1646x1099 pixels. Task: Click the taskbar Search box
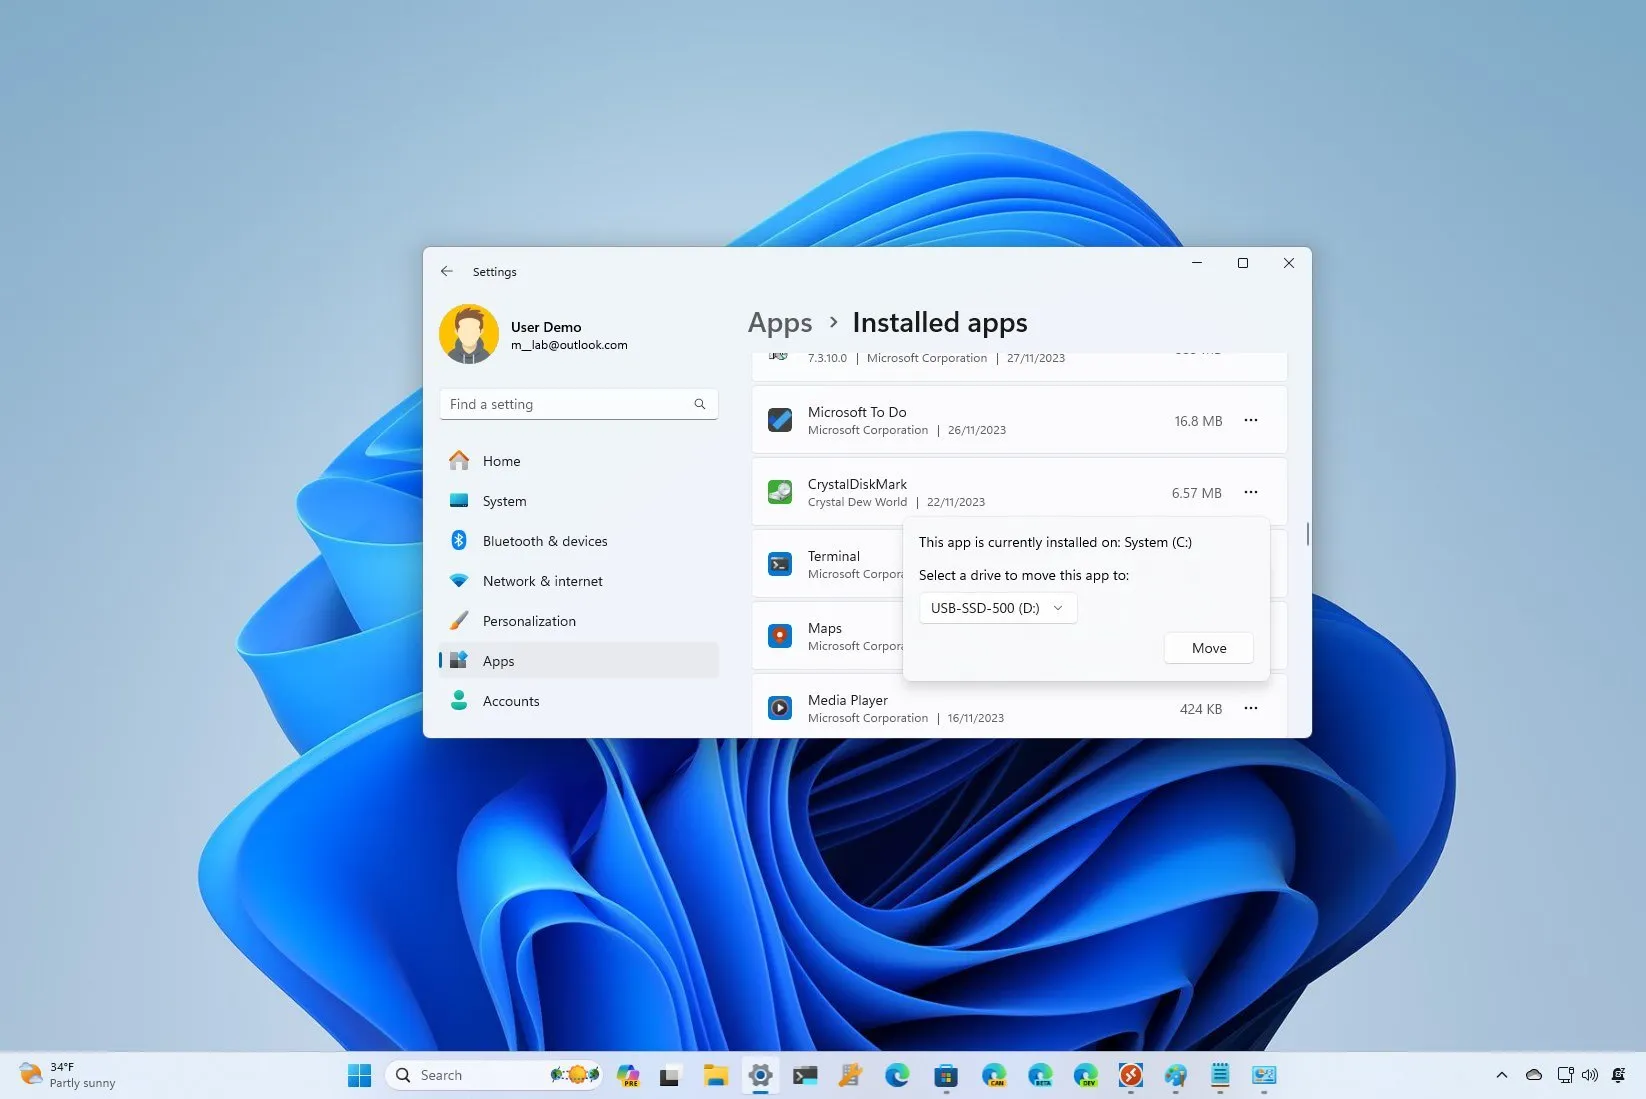point(494,1075)
